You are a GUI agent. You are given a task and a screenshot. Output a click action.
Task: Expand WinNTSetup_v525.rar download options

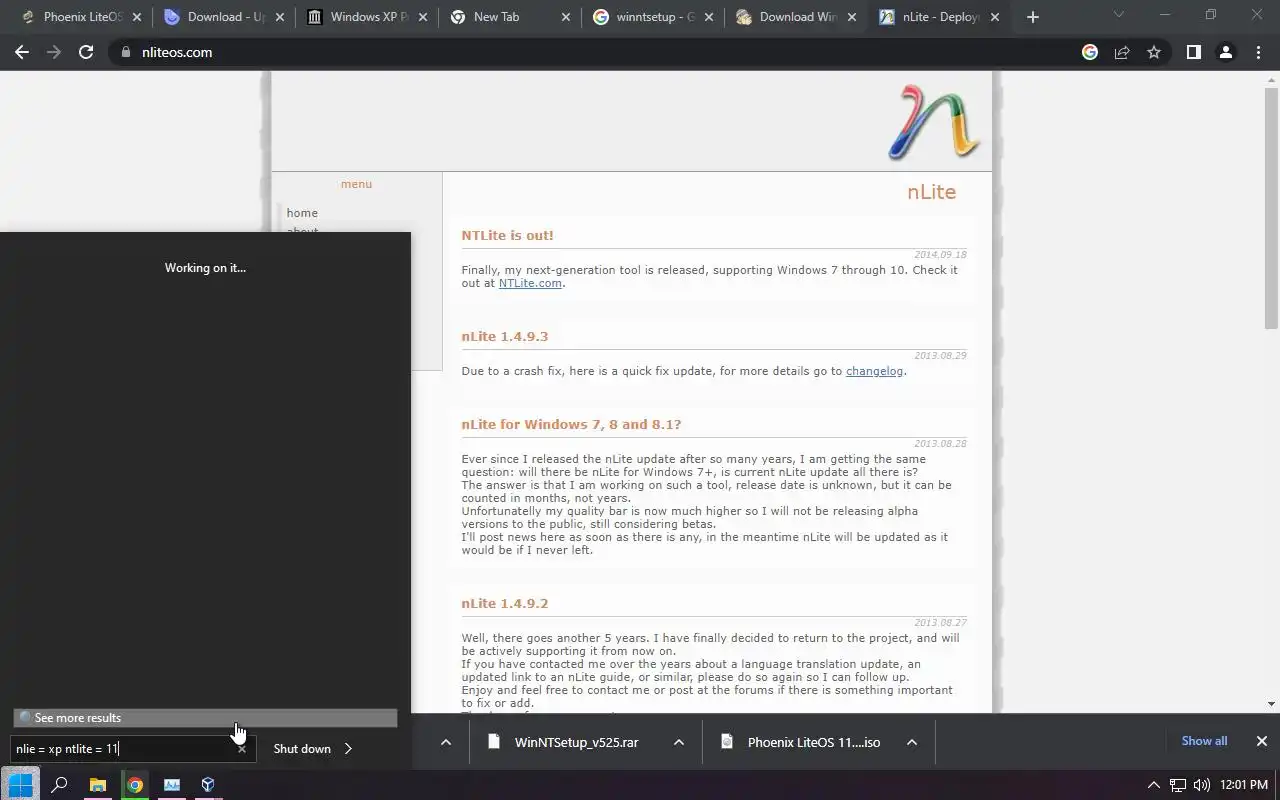pos(679,742)
